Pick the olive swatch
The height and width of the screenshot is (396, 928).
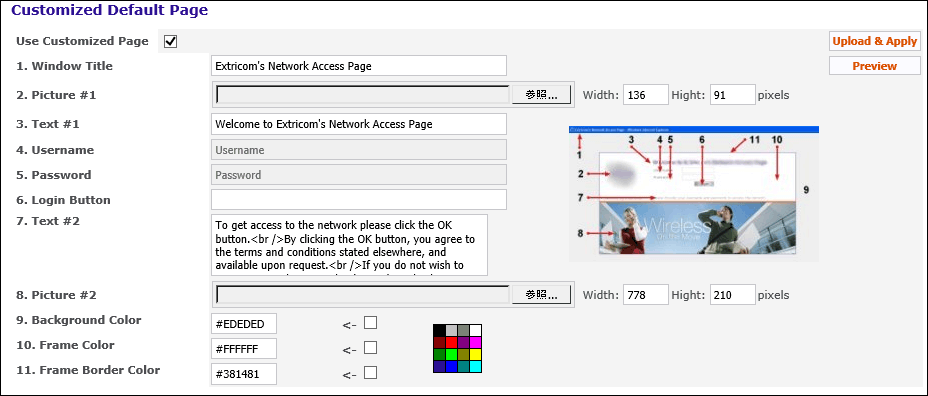coord(463,354)
